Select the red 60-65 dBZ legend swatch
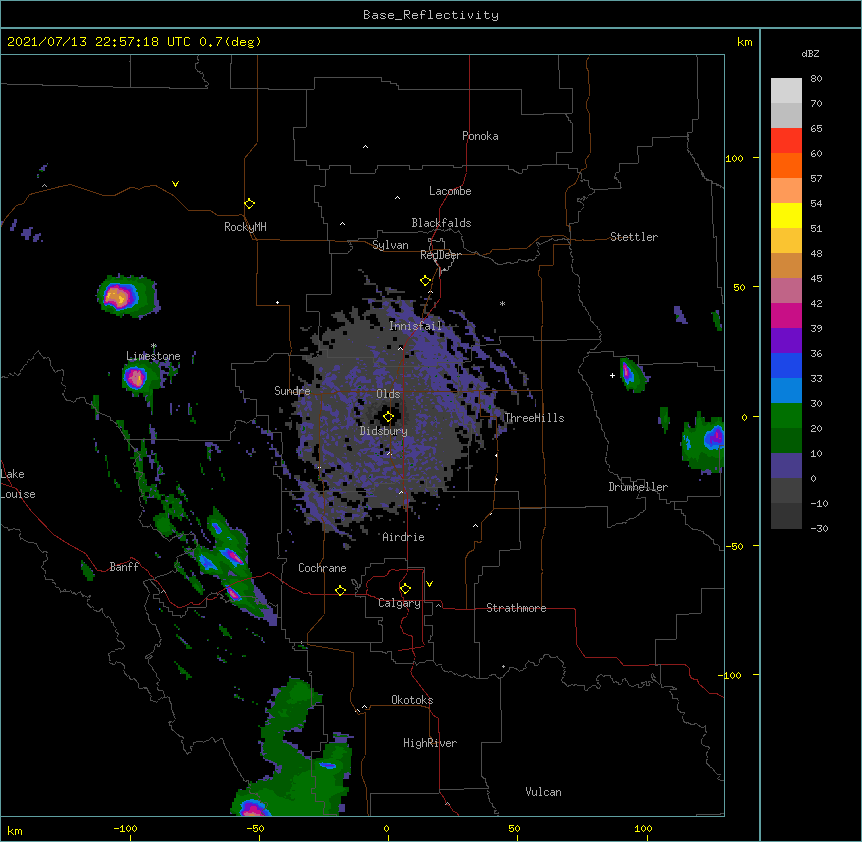The image size is (862, 842). coord(786,141)
